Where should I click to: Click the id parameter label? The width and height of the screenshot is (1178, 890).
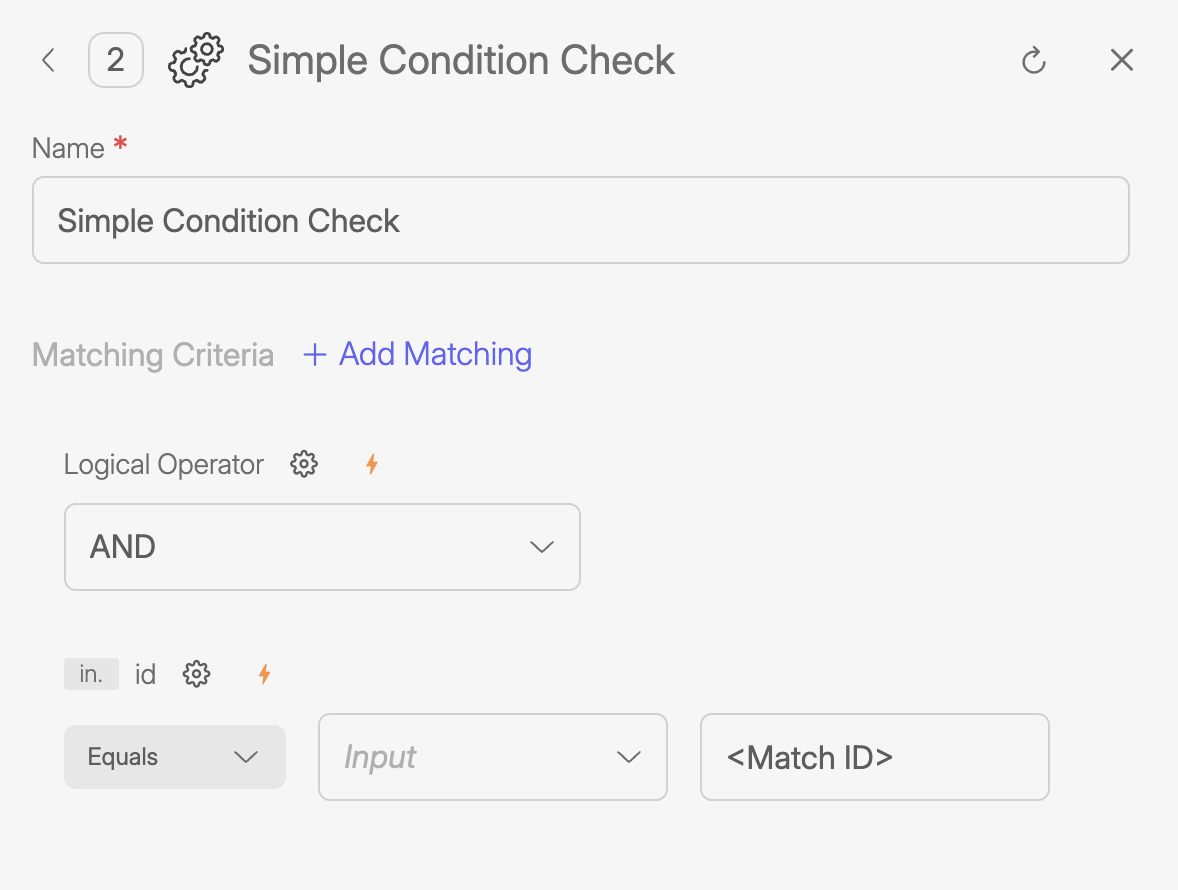tap(146, 675)
